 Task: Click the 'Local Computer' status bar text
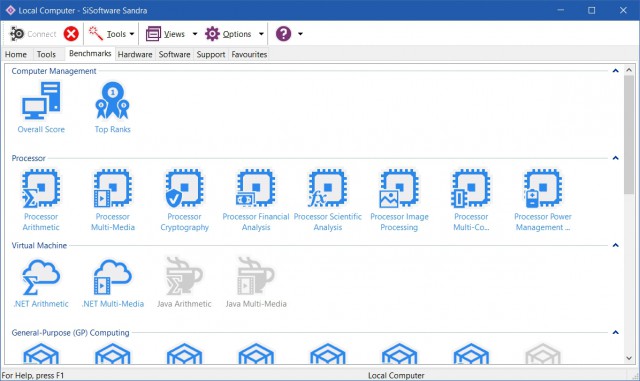[x=396, y=375]
